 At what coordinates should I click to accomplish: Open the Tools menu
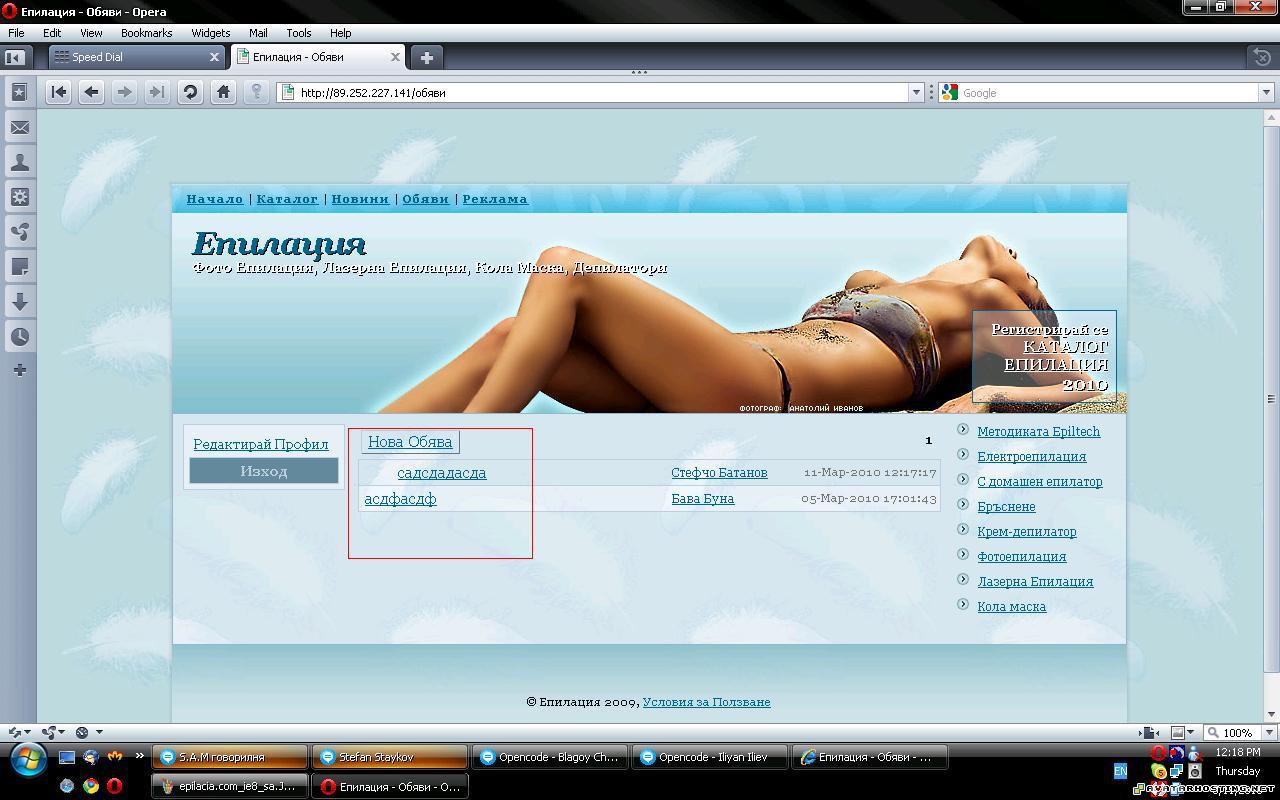(x=298, y=32)
